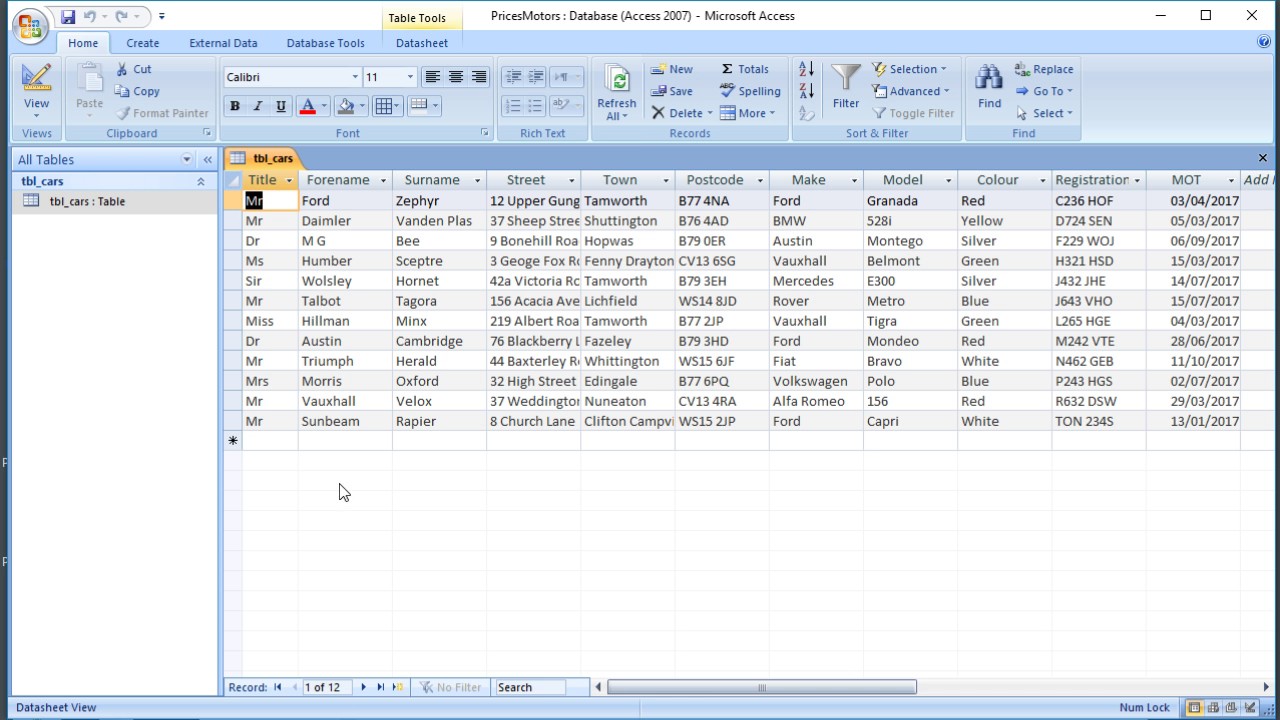This screenshot has width=1280, height=720.
Task: Switch to the Create ribbon tab
Action: [142, 43]
